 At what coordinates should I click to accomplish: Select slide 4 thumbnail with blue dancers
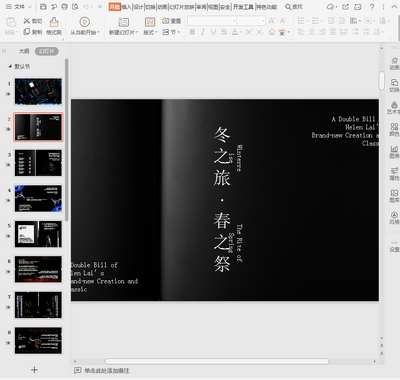coord(38,198)
